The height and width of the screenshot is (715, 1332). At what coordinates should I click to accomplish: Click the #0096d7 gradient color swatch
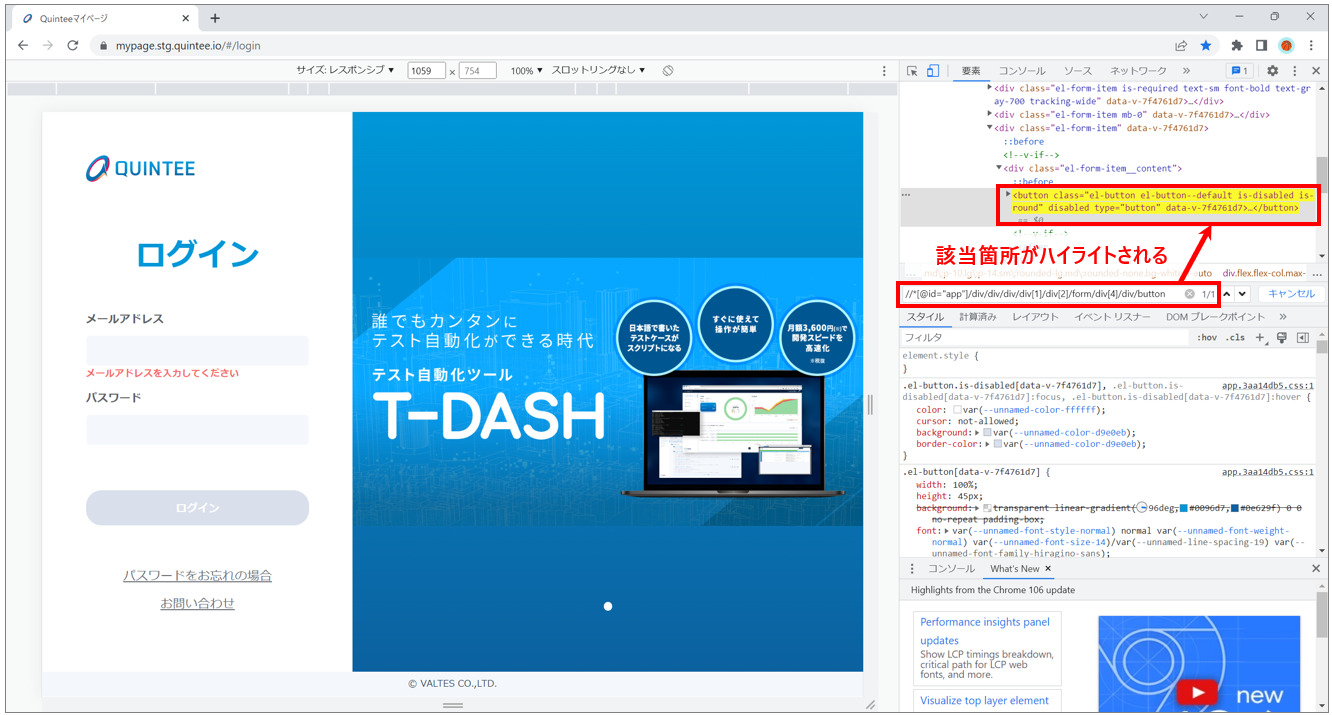(1186, 508)
